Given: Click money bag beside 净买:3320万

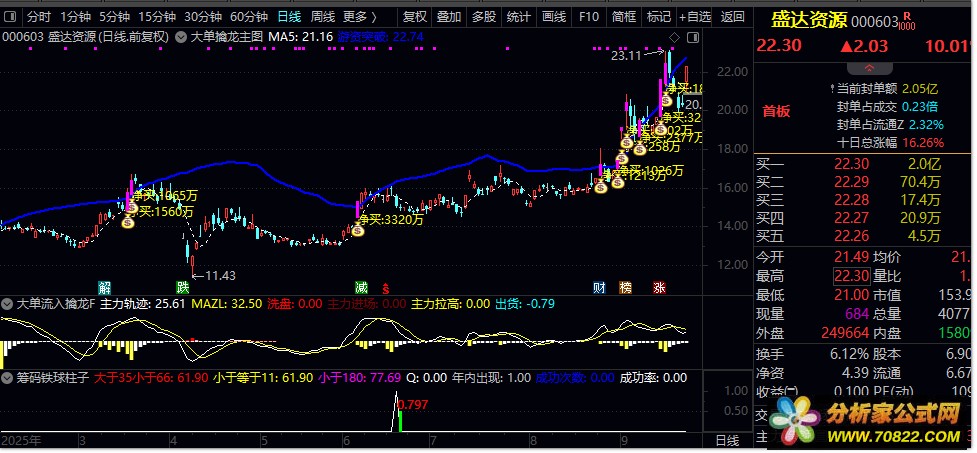Looking at the screenshot, I should pyautogui.click(x=358, y=231).
